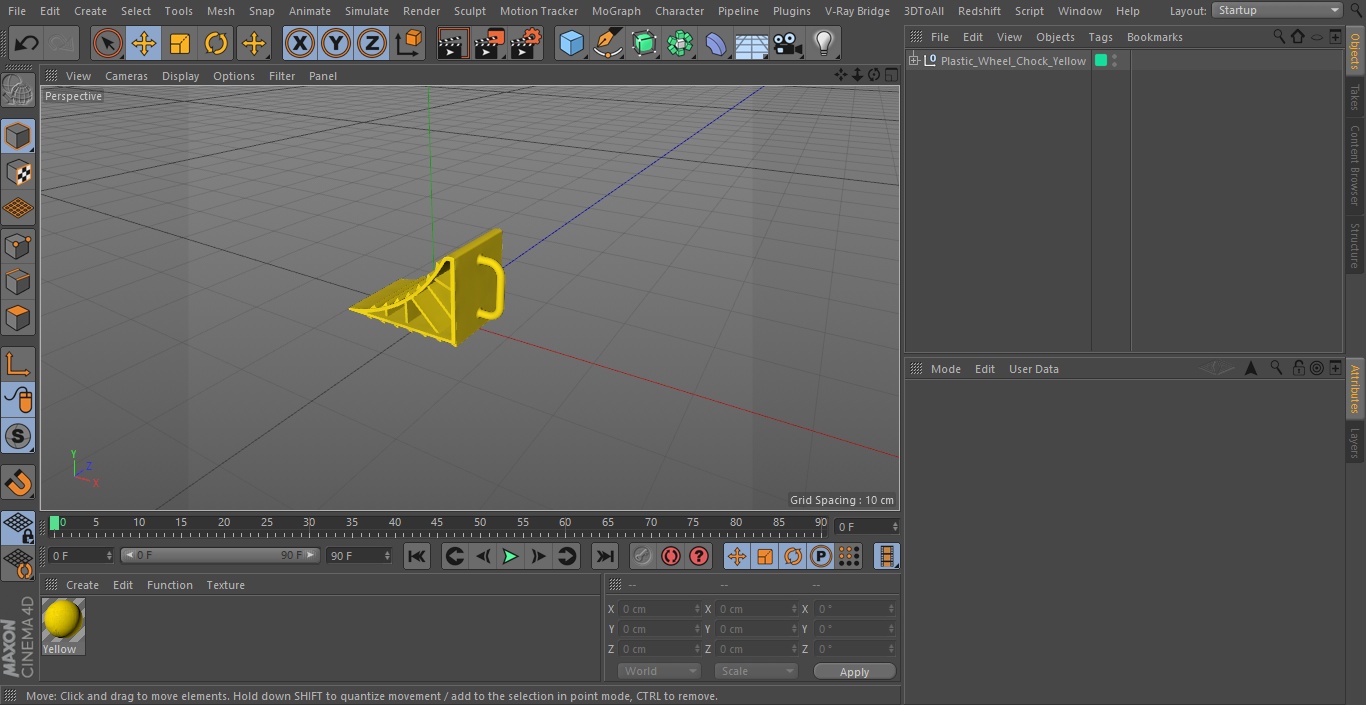
Task: Open Edit Render Settings
Action: point(526,43)
